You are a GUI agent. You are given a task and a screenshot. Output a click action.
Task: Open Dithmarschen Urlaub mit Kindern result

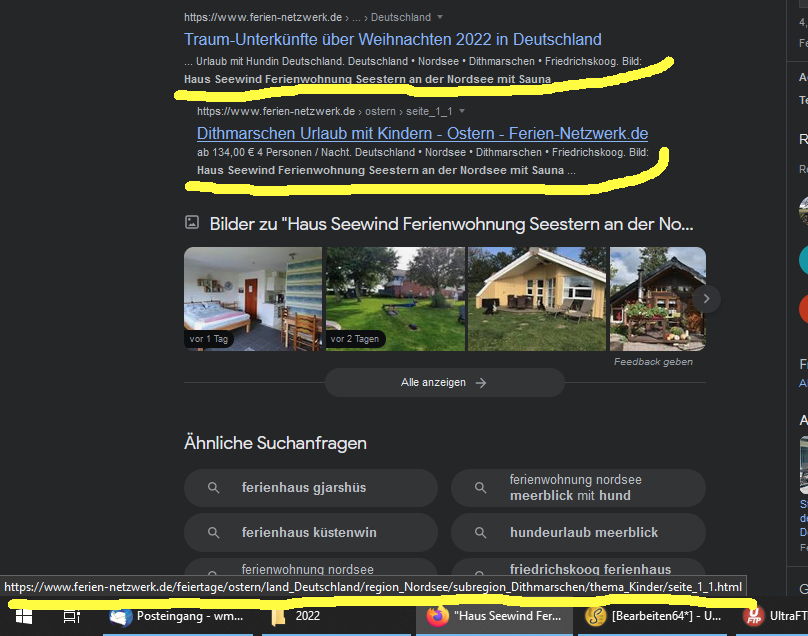[x=423, y=133]
